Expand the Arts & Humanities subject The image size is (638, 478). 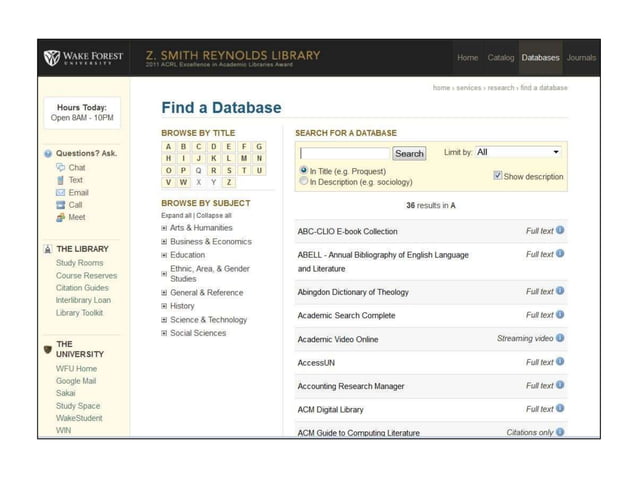tap(164, 228)
